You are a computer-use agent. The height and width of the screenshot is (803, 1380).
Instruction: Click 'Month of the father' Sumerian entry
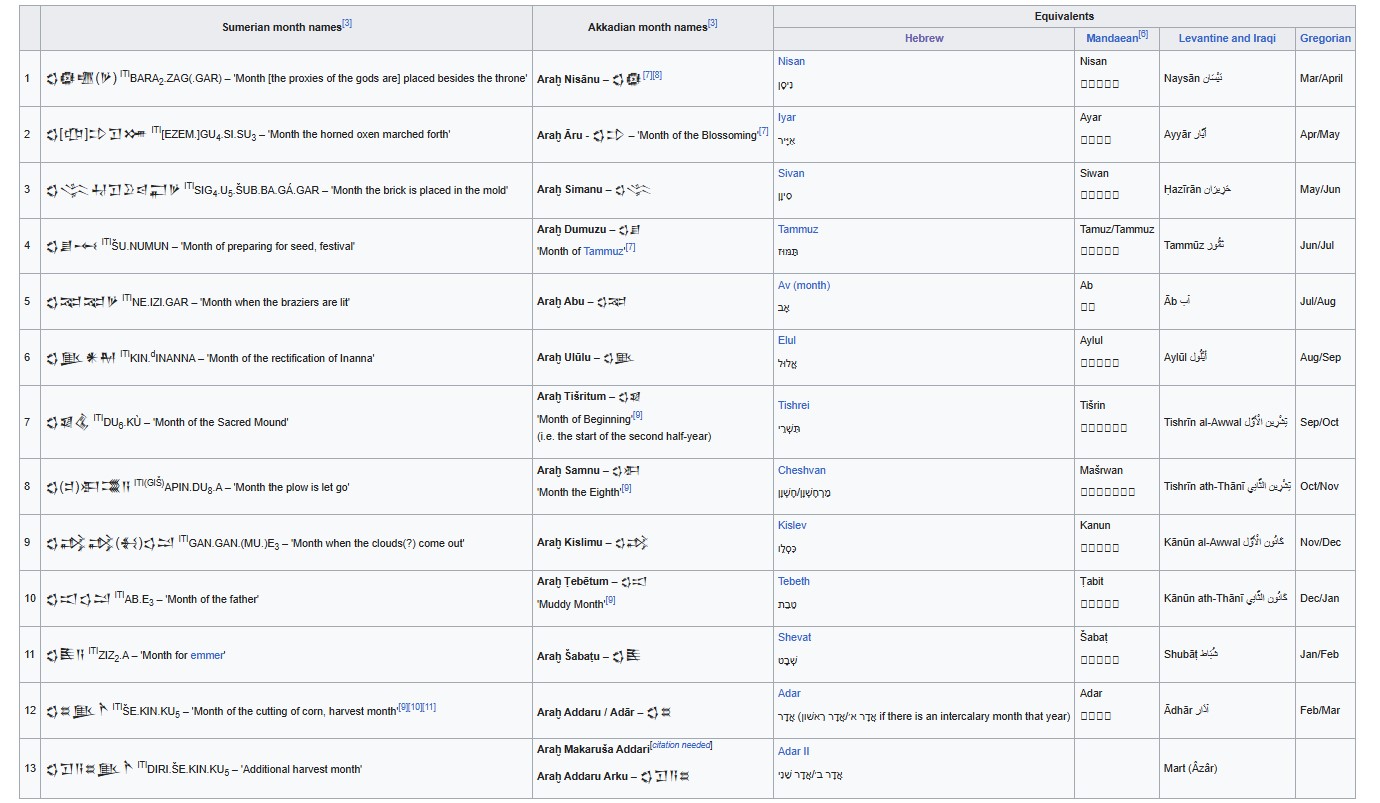point(211,599)
